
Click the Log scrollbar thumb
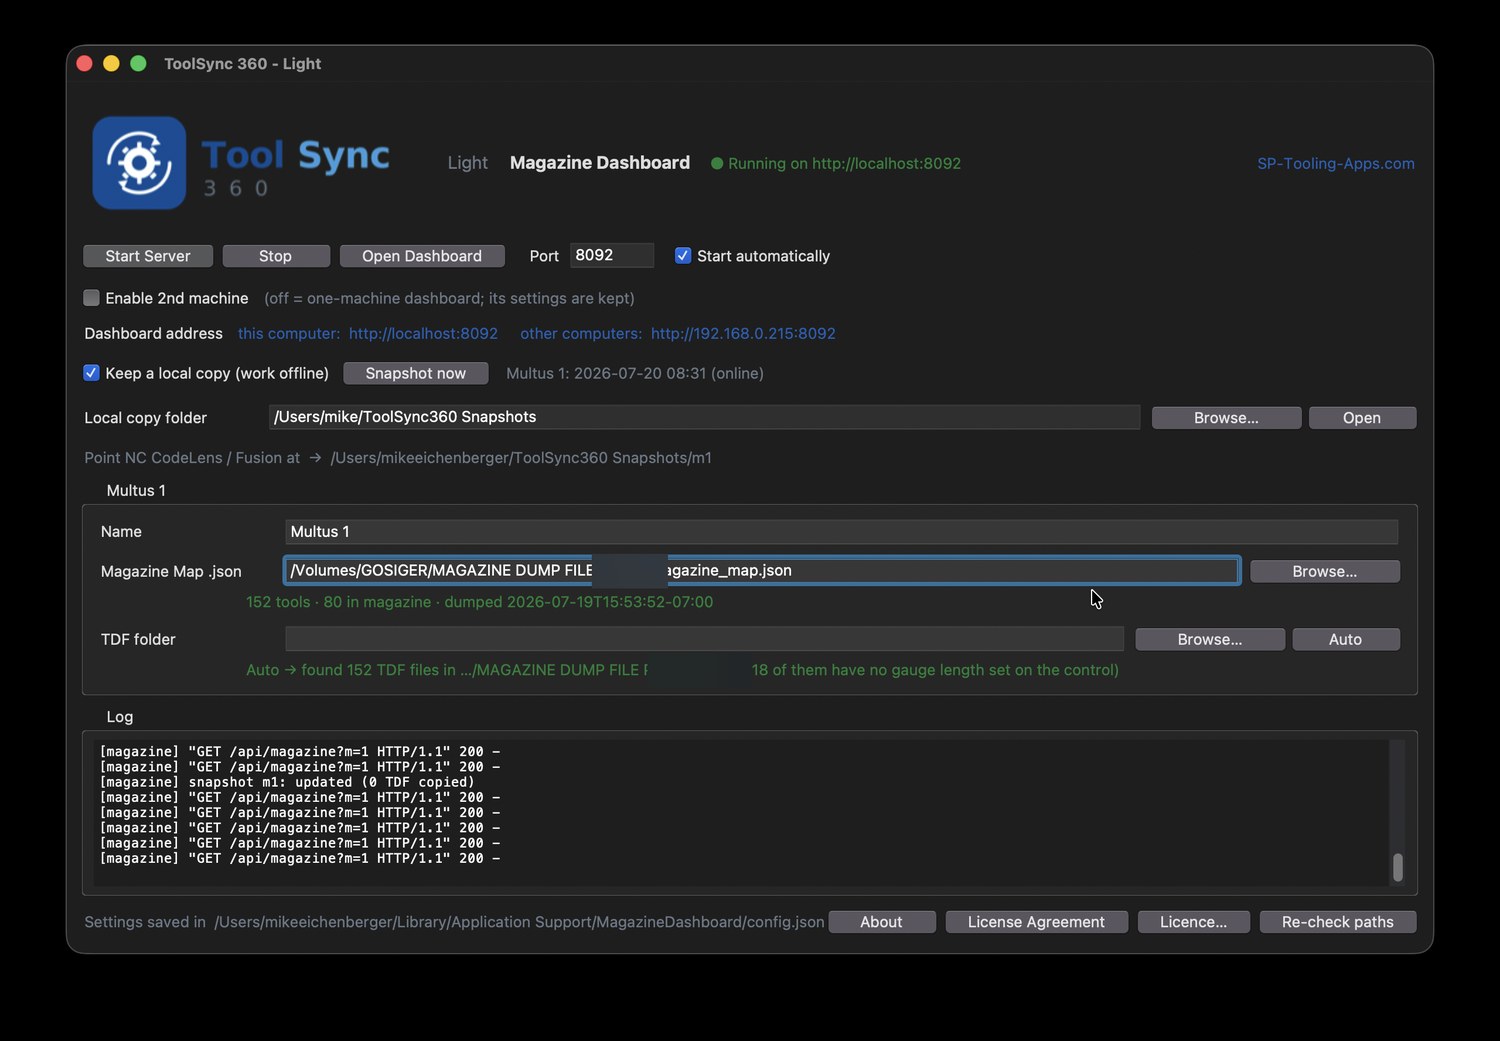(x=1398, y=867)
